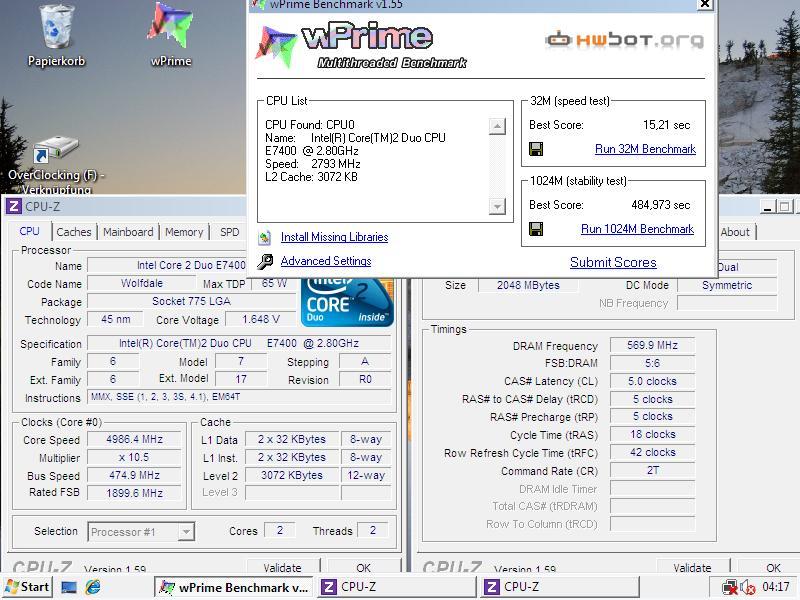Viewport: 800px width, 600px height.
Task: Click CPU List scrollbar down arrow
Action: click(497, 206)
